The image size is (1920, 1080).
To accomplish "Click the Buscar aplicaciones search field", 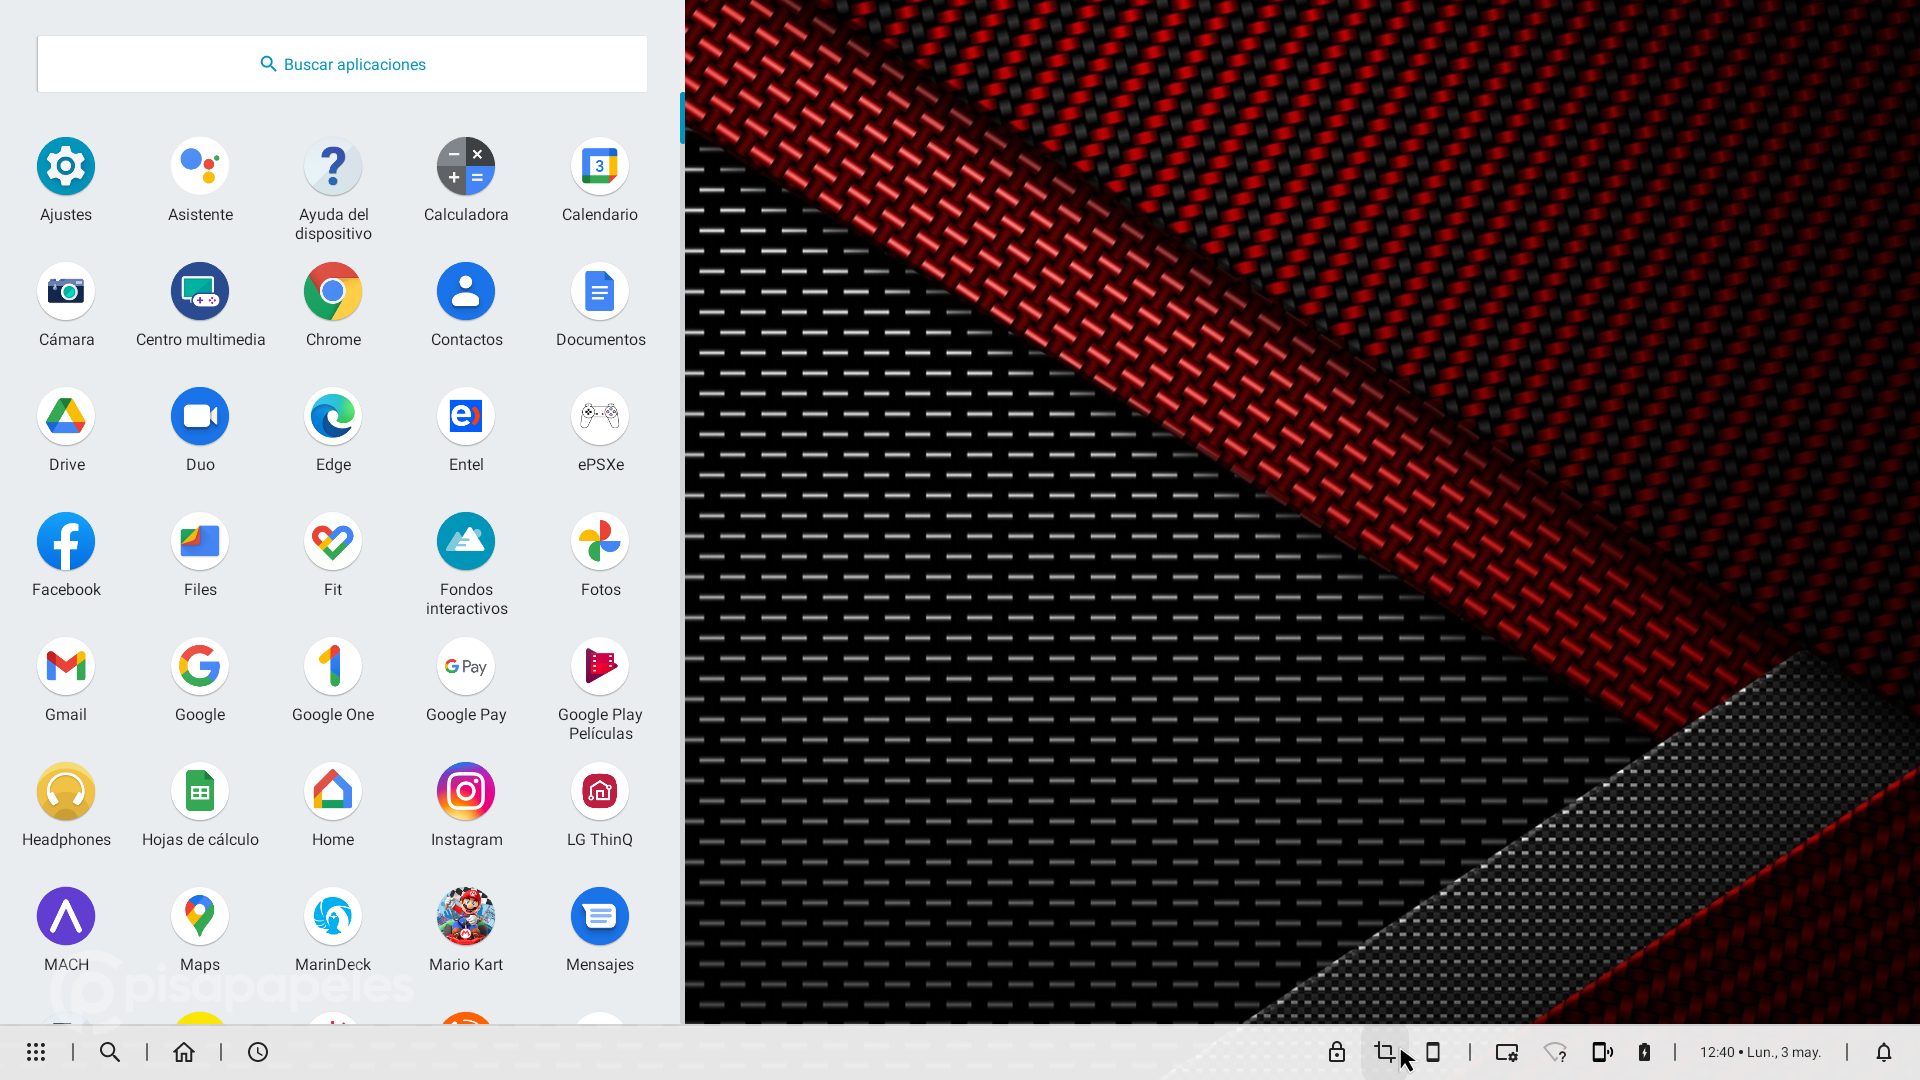I will click(342, 64).
